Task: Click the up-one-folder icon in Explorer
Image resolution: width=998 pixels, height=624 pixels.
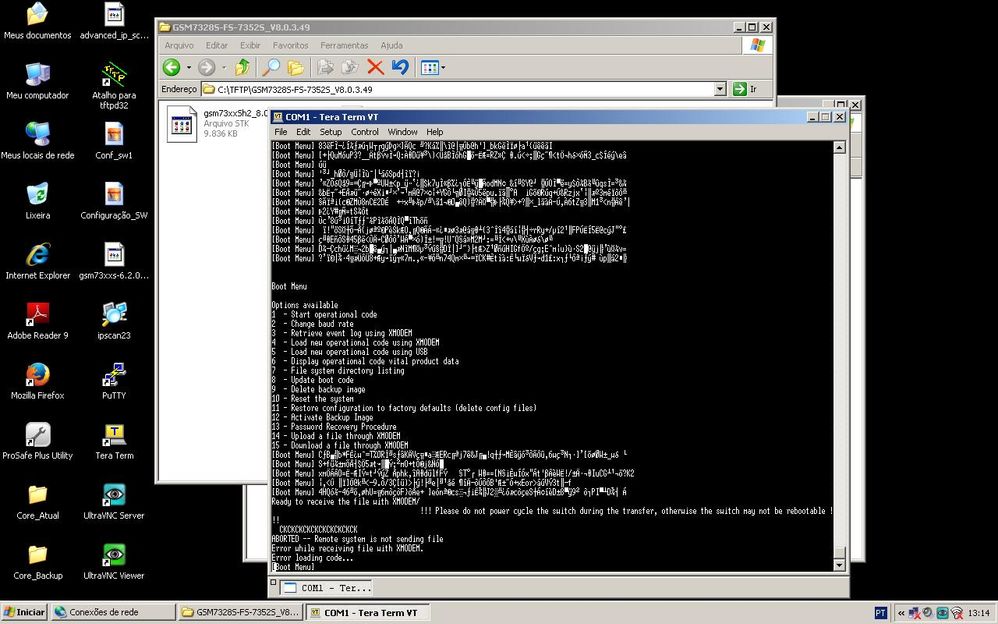Action: tap(242, 67)
